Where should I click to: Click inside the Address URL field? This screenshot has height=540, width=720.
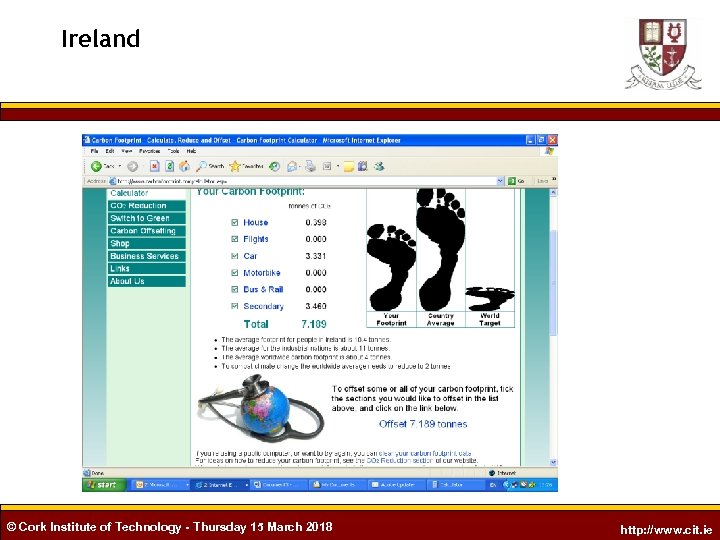306,181
